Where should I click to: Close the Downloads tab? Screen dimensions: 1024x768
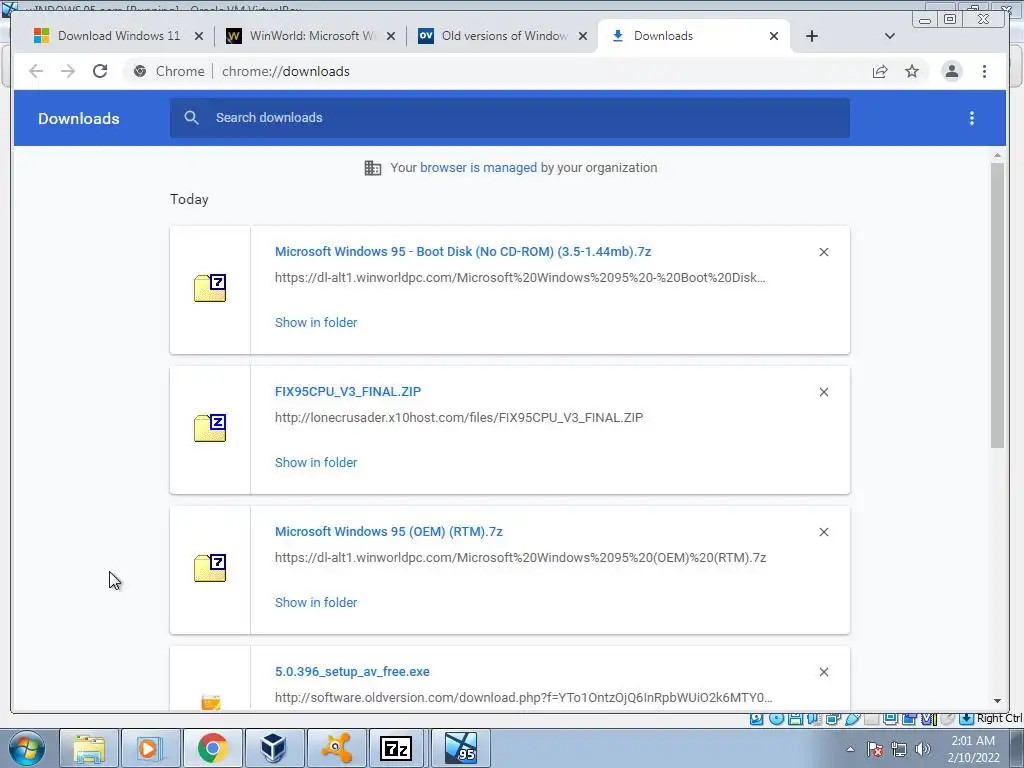pyautogui.click(x=774, y=36)
